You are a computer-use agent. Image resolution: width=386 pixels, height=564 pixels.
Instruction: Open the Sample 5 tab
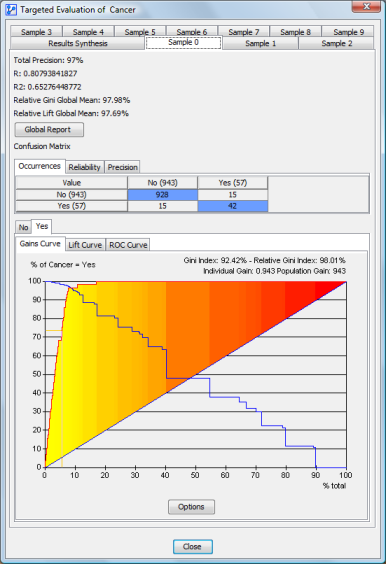(x=140, y=32)
